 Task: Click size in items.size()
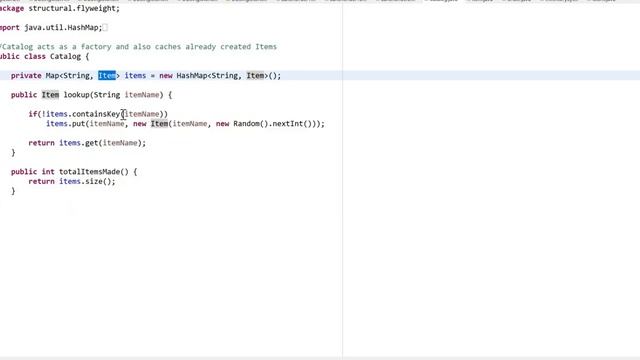[93, 181]
